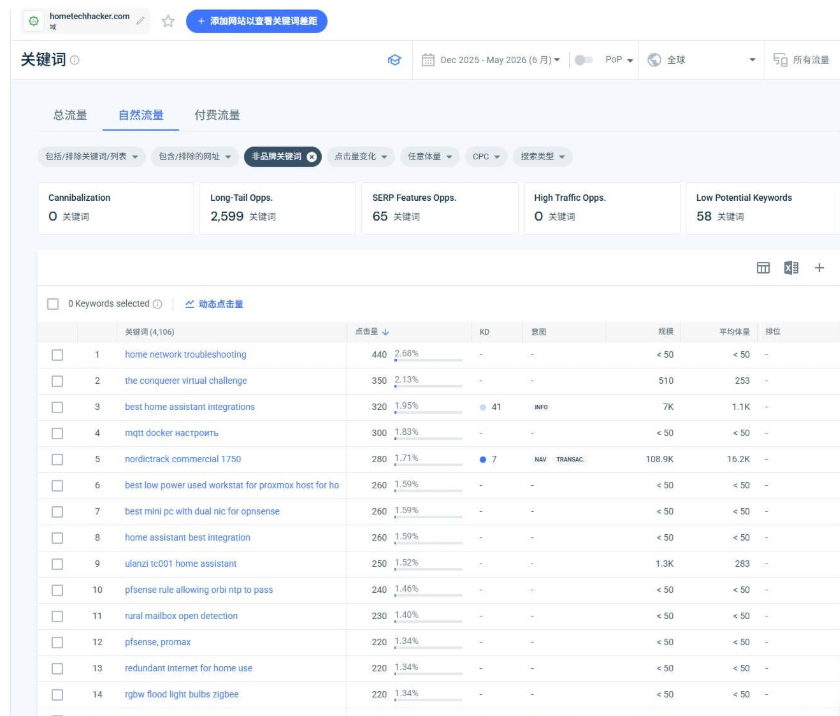
Task: Open 包含/排除的网址 filter dropdown
Action: [x=194, y=157]
